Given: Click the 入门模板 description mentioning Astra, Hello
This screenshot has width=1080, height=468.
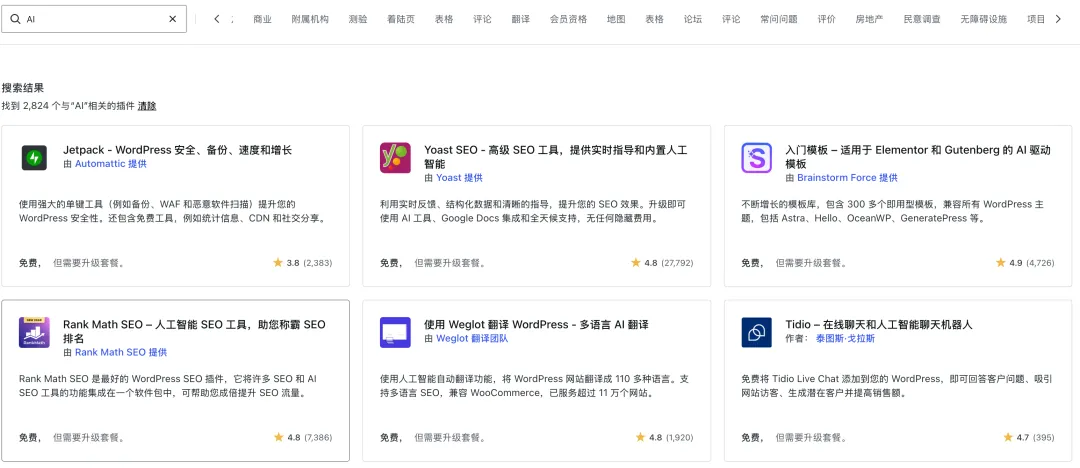Looking at the screenshot, I should pos(893,211).
